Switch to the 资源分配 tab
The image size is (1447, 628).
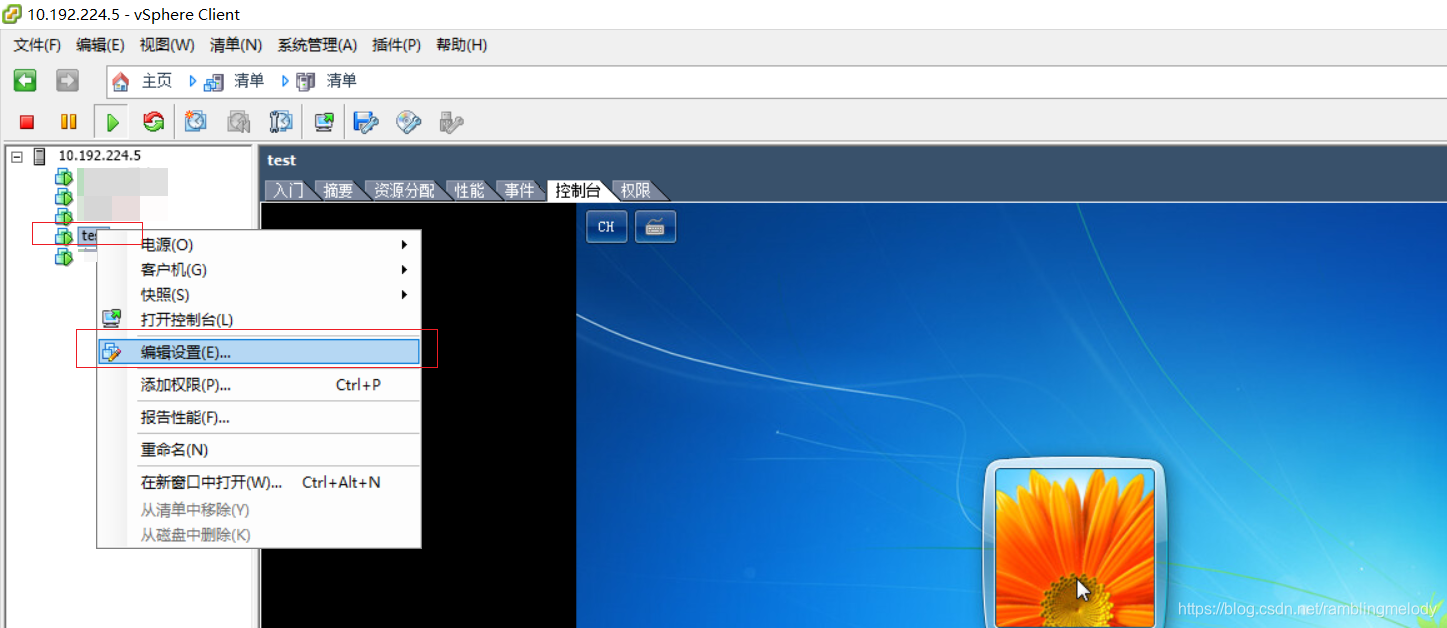click(x=405, y=191)
